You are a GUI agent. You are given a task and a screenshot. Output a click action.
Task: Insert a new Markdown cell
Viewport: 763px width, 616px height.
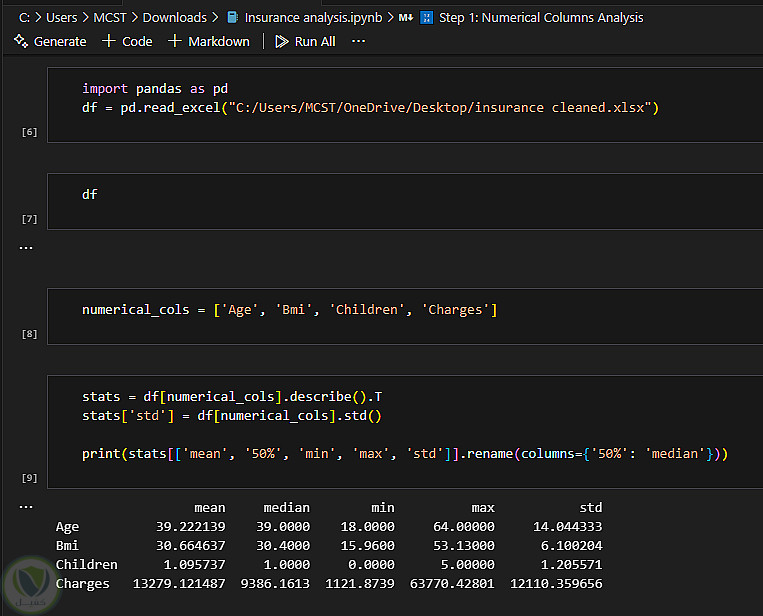(209, 41)
